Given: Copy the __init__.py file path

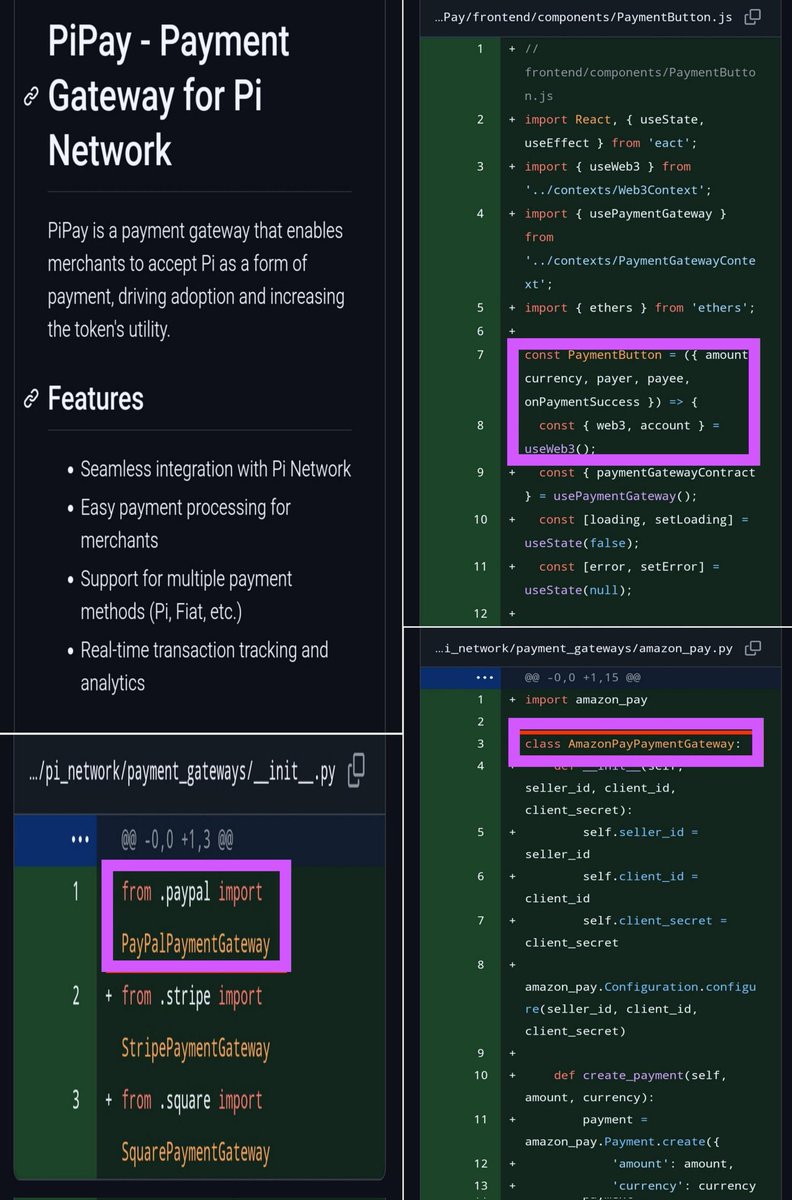Looking at the screenshot, I should point(356,771).
